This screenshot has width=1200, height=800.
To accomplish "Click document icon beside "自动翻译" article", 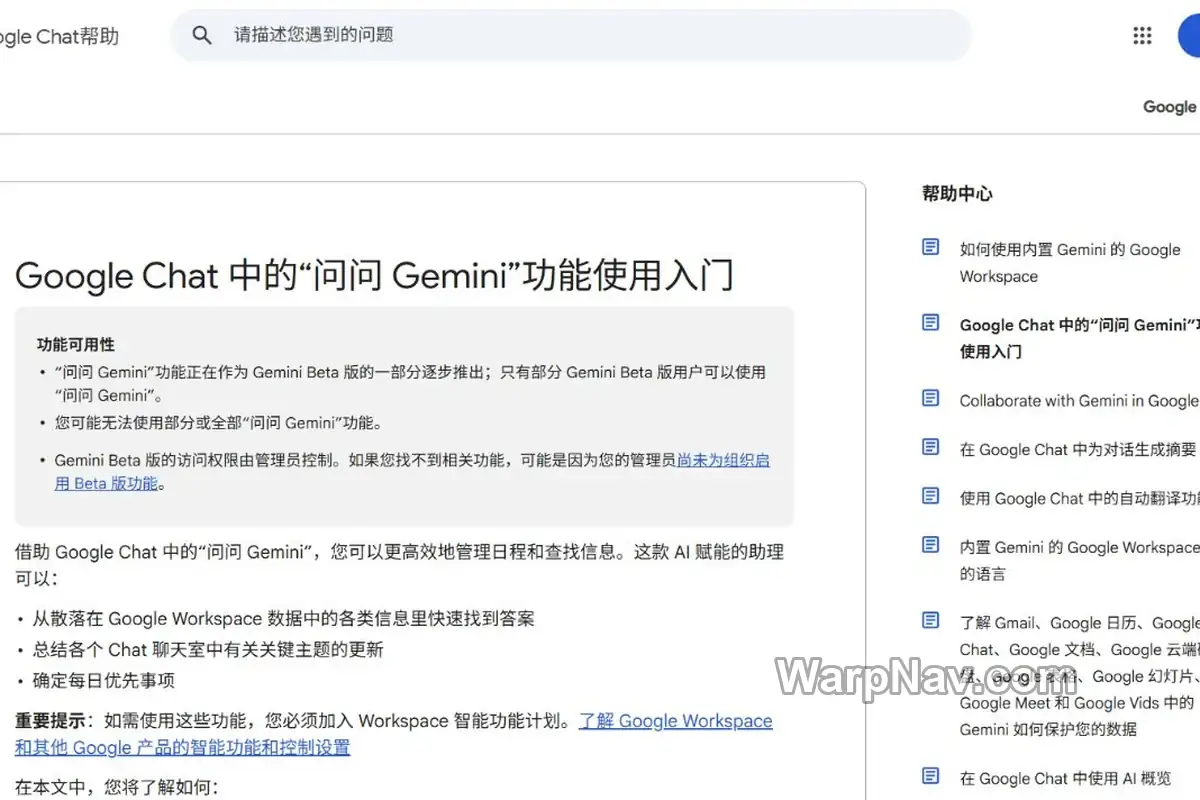I will (x=931, y=497).
